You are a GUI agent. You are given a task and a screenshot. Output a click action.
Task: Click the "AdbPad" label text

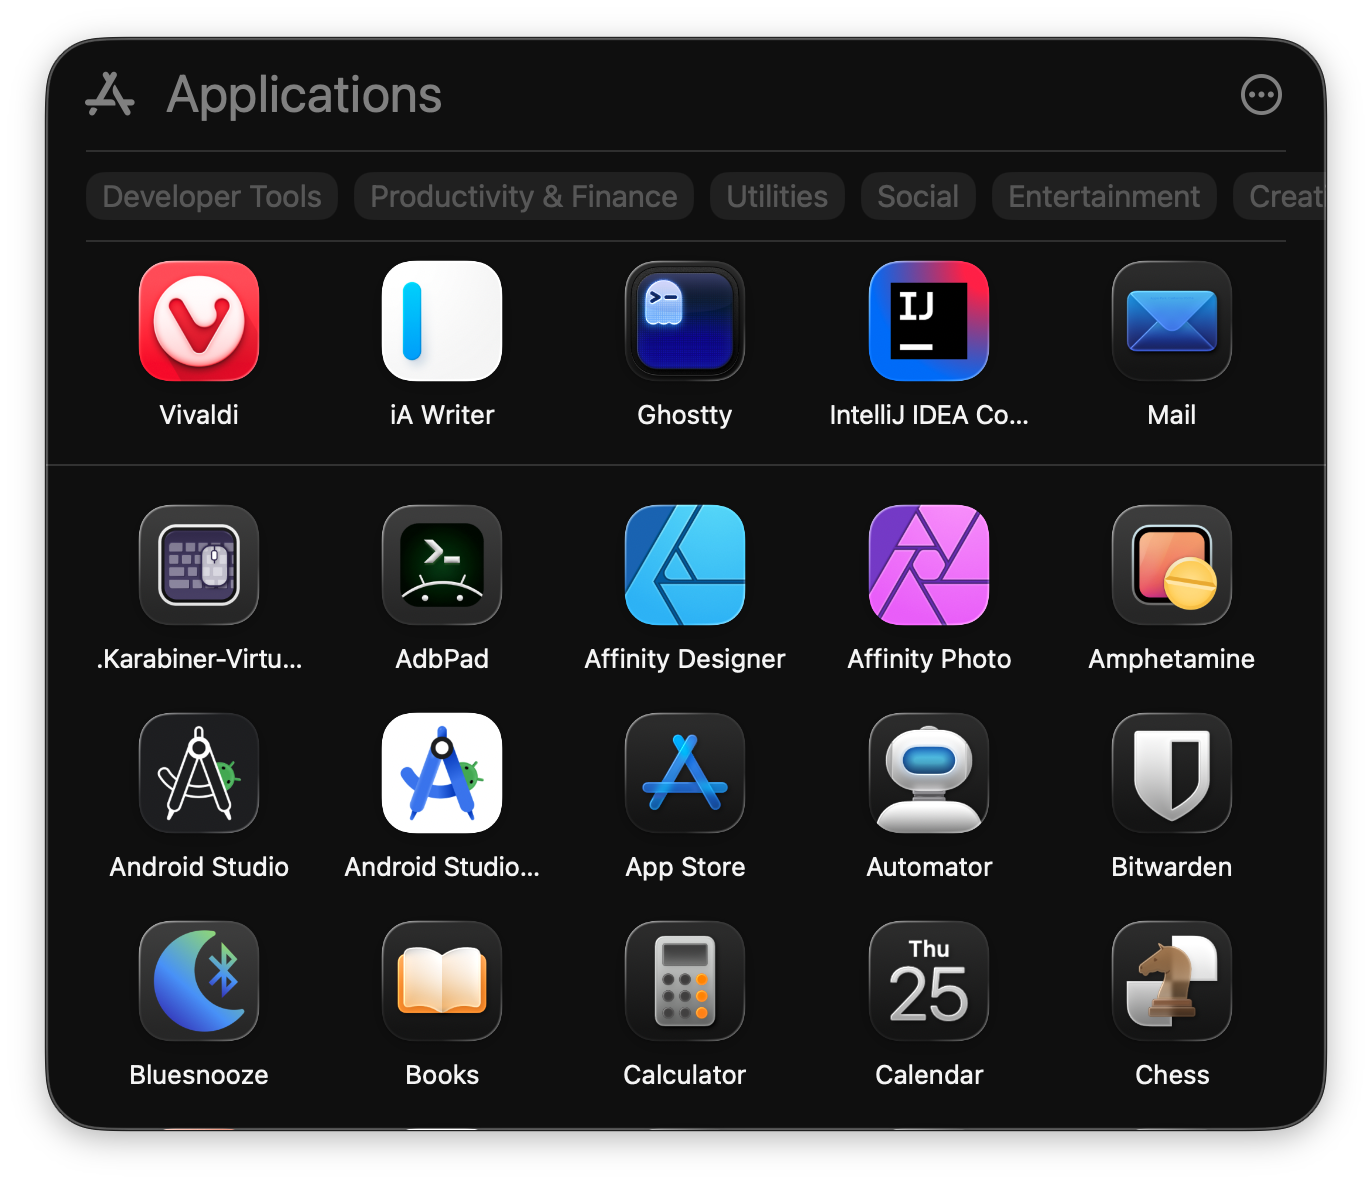[442, 659]
